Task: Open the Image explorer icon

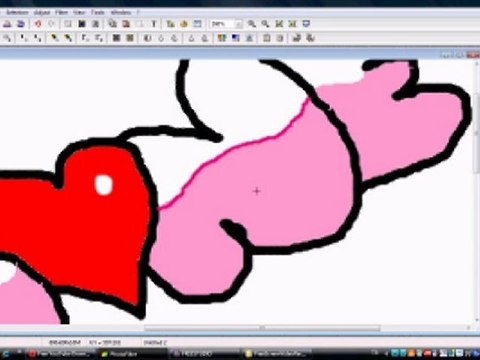Action: pos(184,24)
